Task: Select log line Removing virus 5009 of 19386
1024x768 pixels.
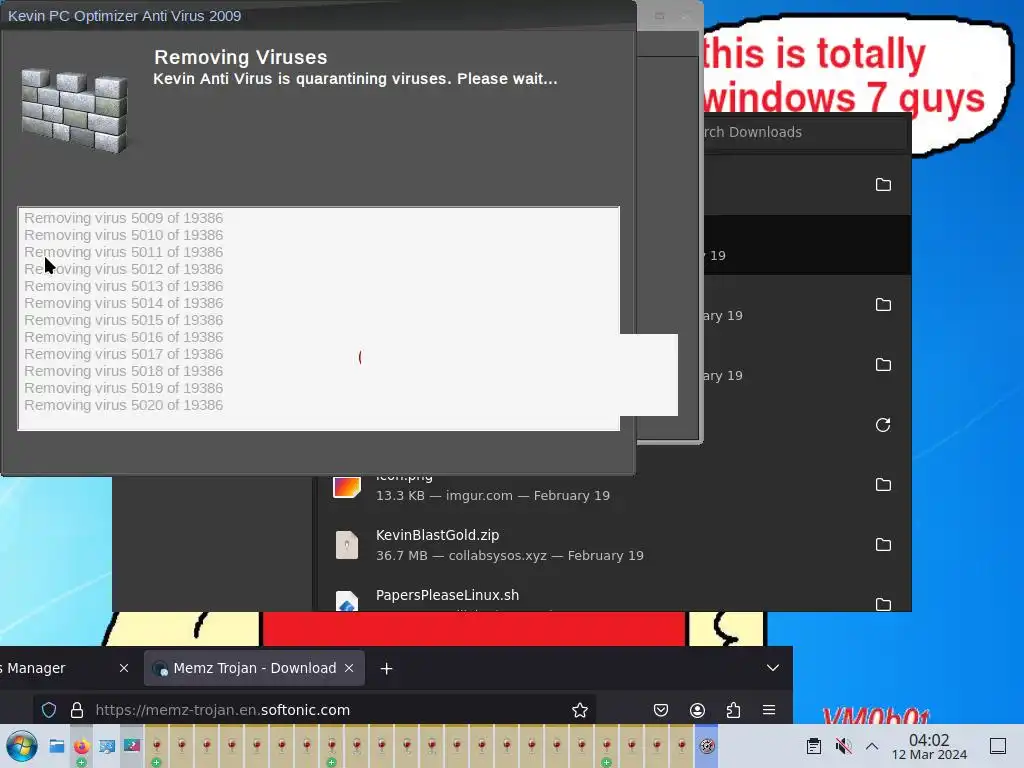Action: (124, 218)
